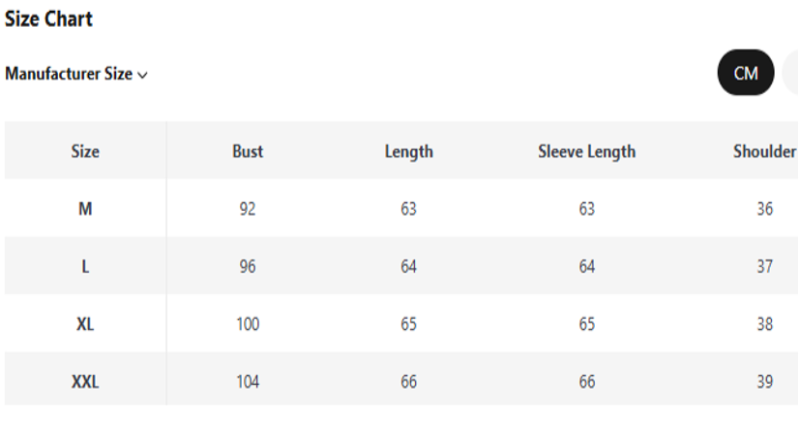Image resolution: width=800 pixels, height=434 pixels.
Task: Select the M size row label
Action: click(85, 209)
